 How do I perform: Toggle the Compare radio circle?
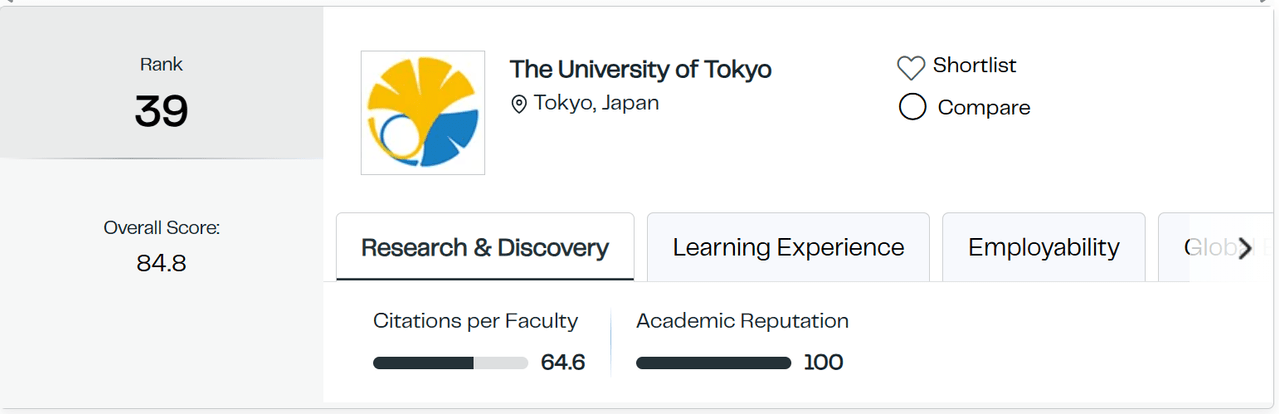[912, 107]
